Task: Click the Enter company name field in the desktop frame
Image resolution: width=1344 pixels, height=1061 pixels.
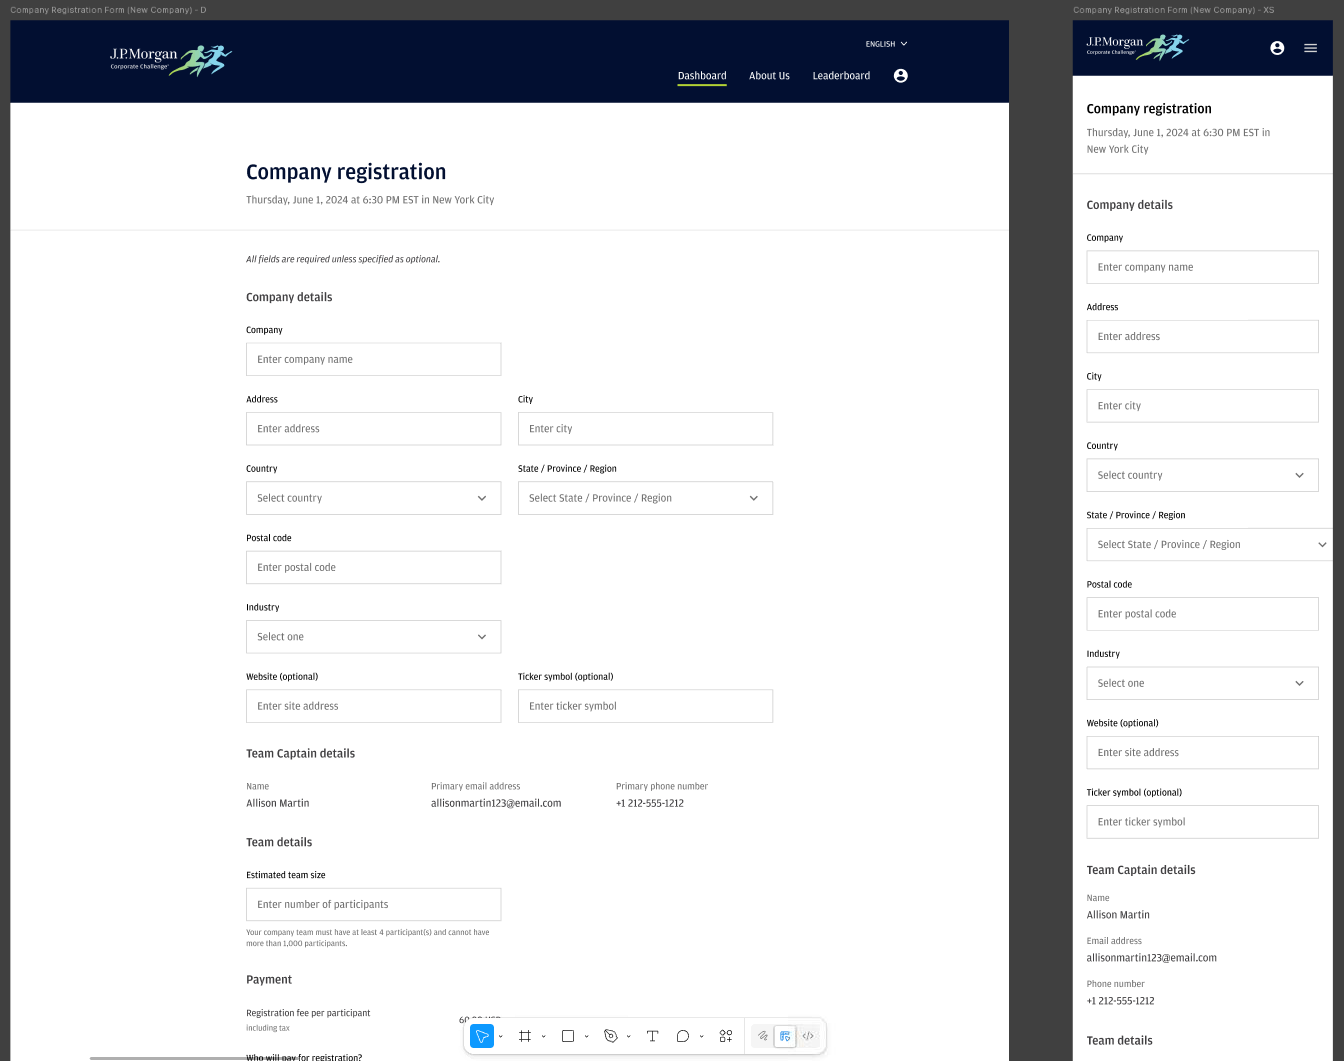Action: pyautogui.click(x=373, y=359)
